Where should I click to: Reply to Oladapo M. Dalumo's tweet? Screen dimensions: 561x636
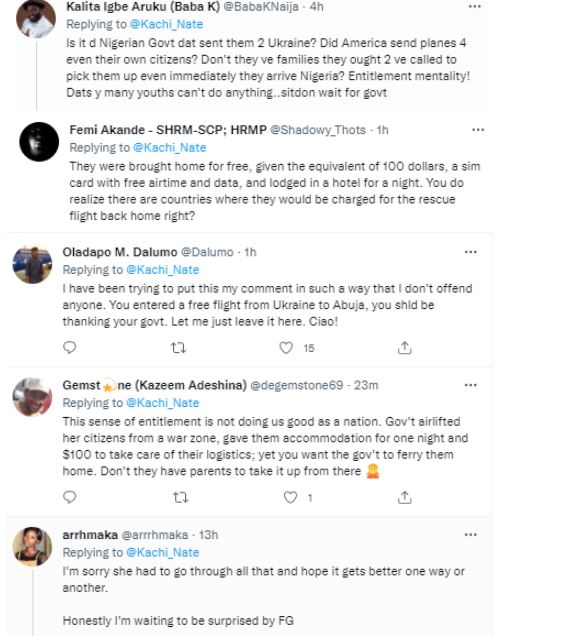point(70,348)
